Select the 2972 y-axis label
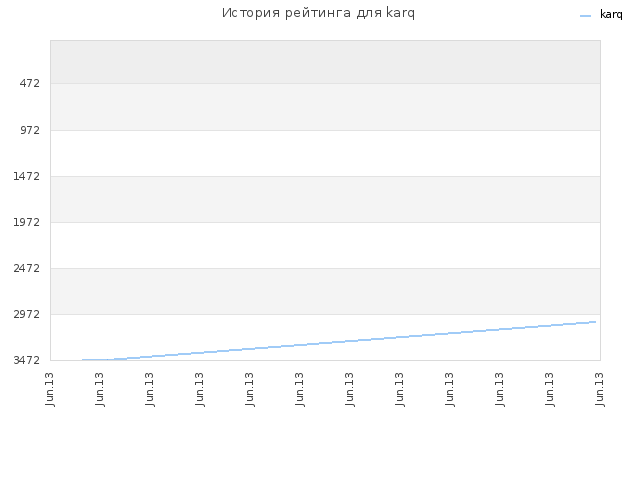Image resolution: width=640 pixels, height=480 pixels. (27, 314)
